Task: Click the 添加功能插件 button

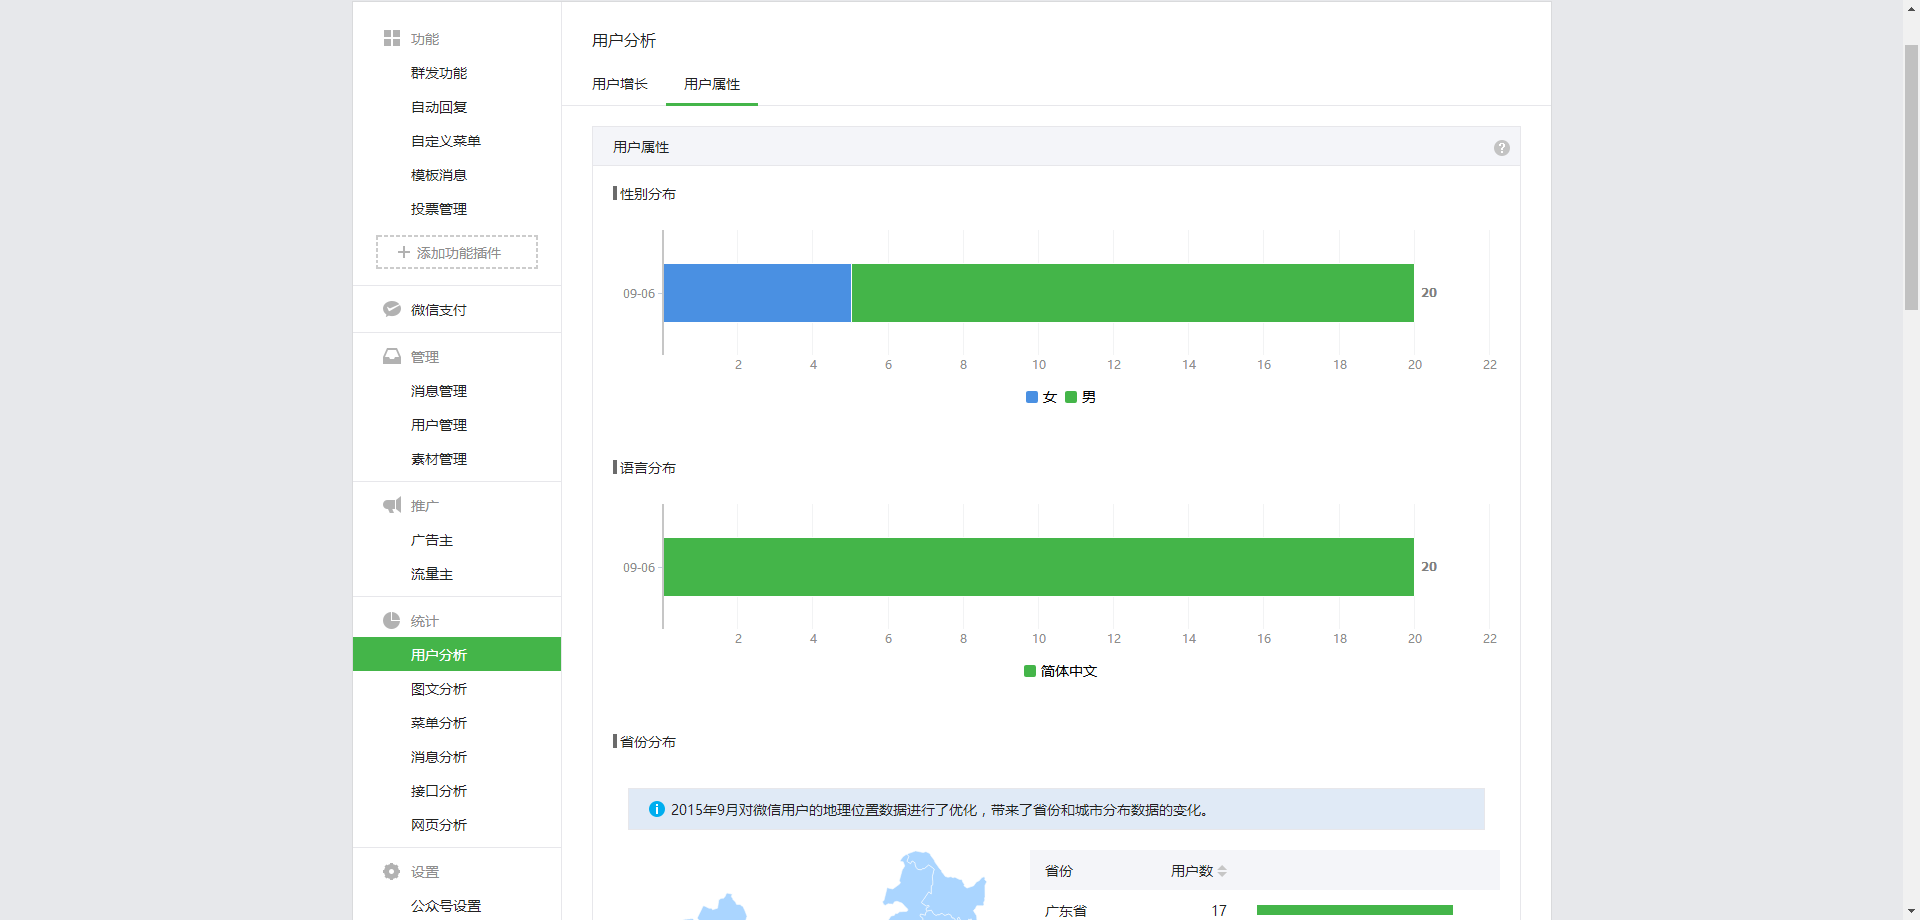Action: click(x=457, y=252)
